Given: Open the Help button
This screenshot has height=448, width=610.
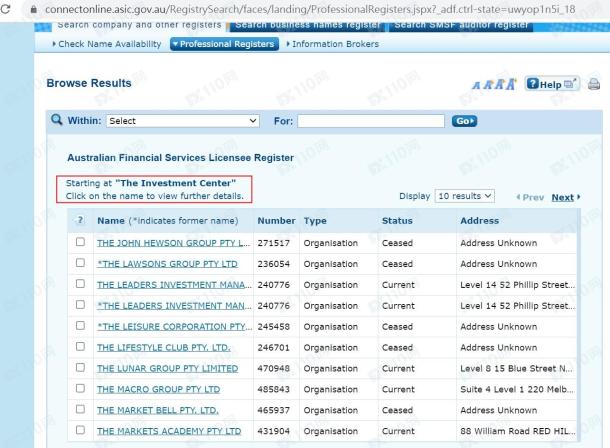Looking at the screenshot, I should [552, 84].
